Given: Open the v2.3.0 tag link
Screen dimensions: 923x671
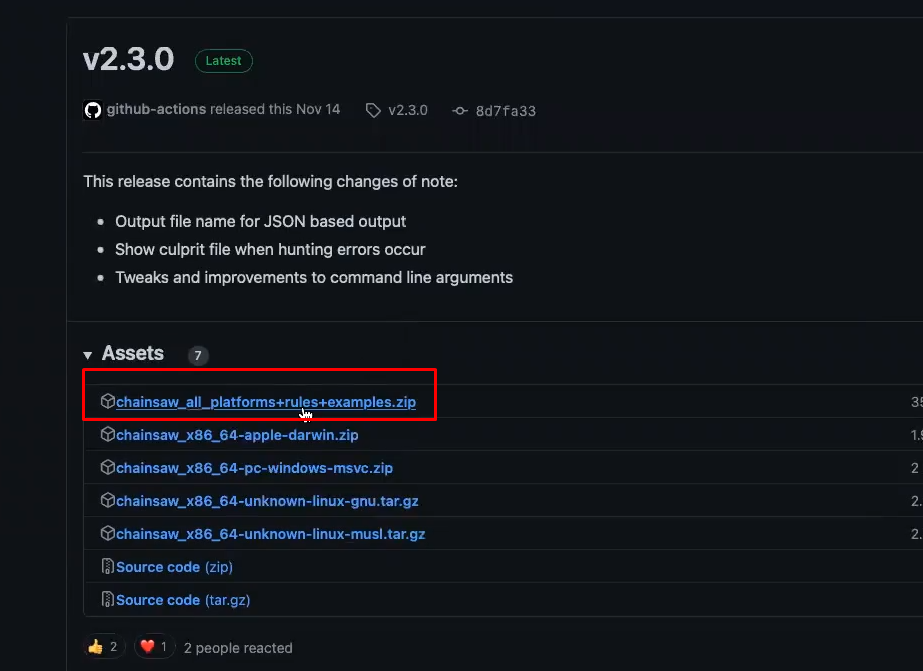Looking at the screenshot, I should tap(407, 110).
